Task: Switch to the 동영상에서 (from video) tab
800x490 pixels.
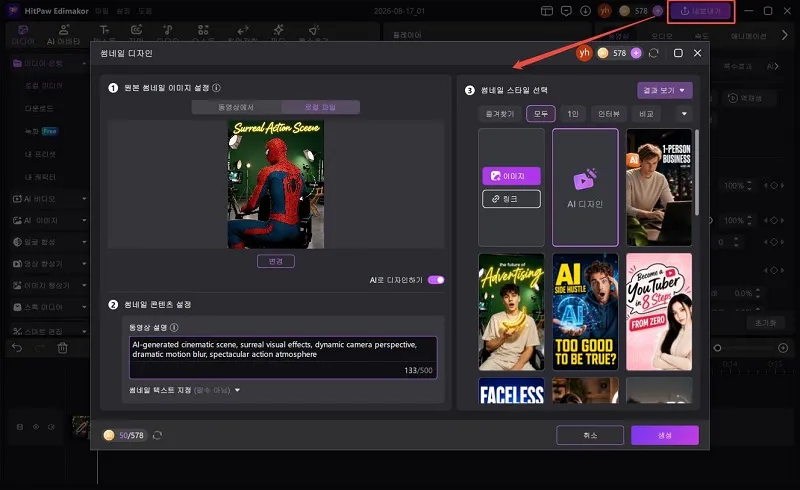Action: 236,107
